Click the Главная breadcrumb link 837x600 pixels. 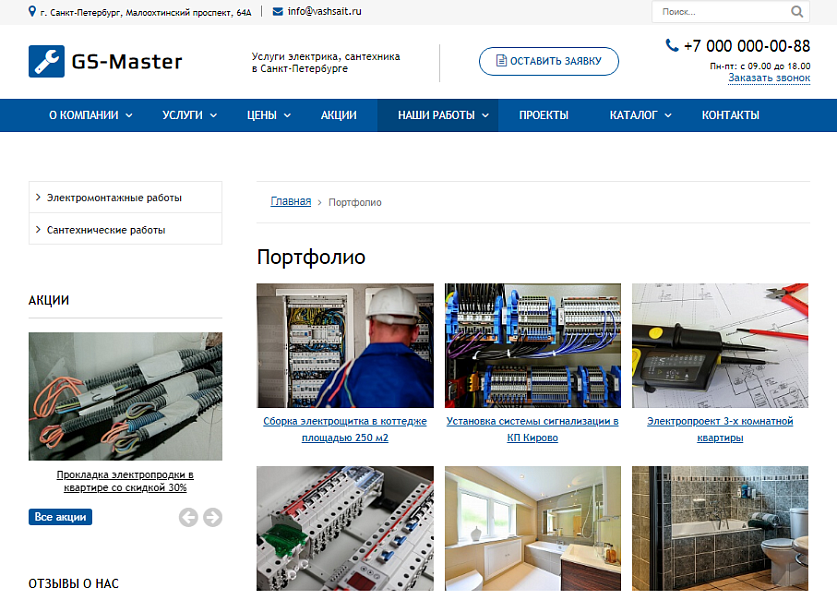coord(290,202)
